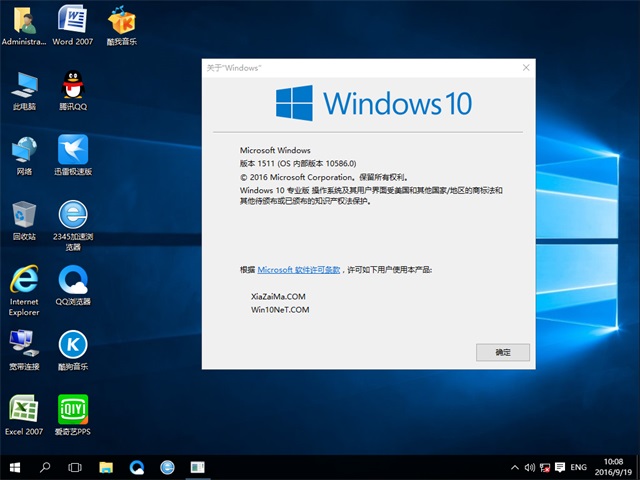
Task: Open the Microsoft 软件许可条款 link
Action: 299,270
